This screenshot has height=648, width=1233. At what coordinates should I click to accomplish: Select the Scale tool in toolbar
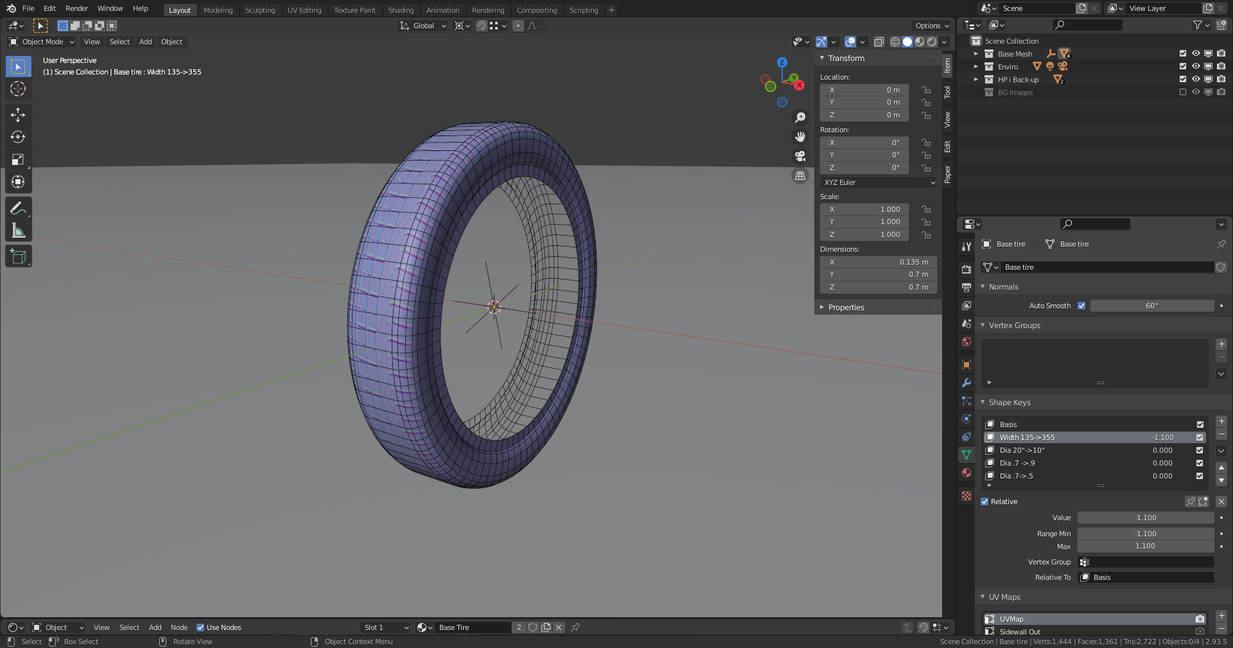pyautogui.click(x=17, y=160)
